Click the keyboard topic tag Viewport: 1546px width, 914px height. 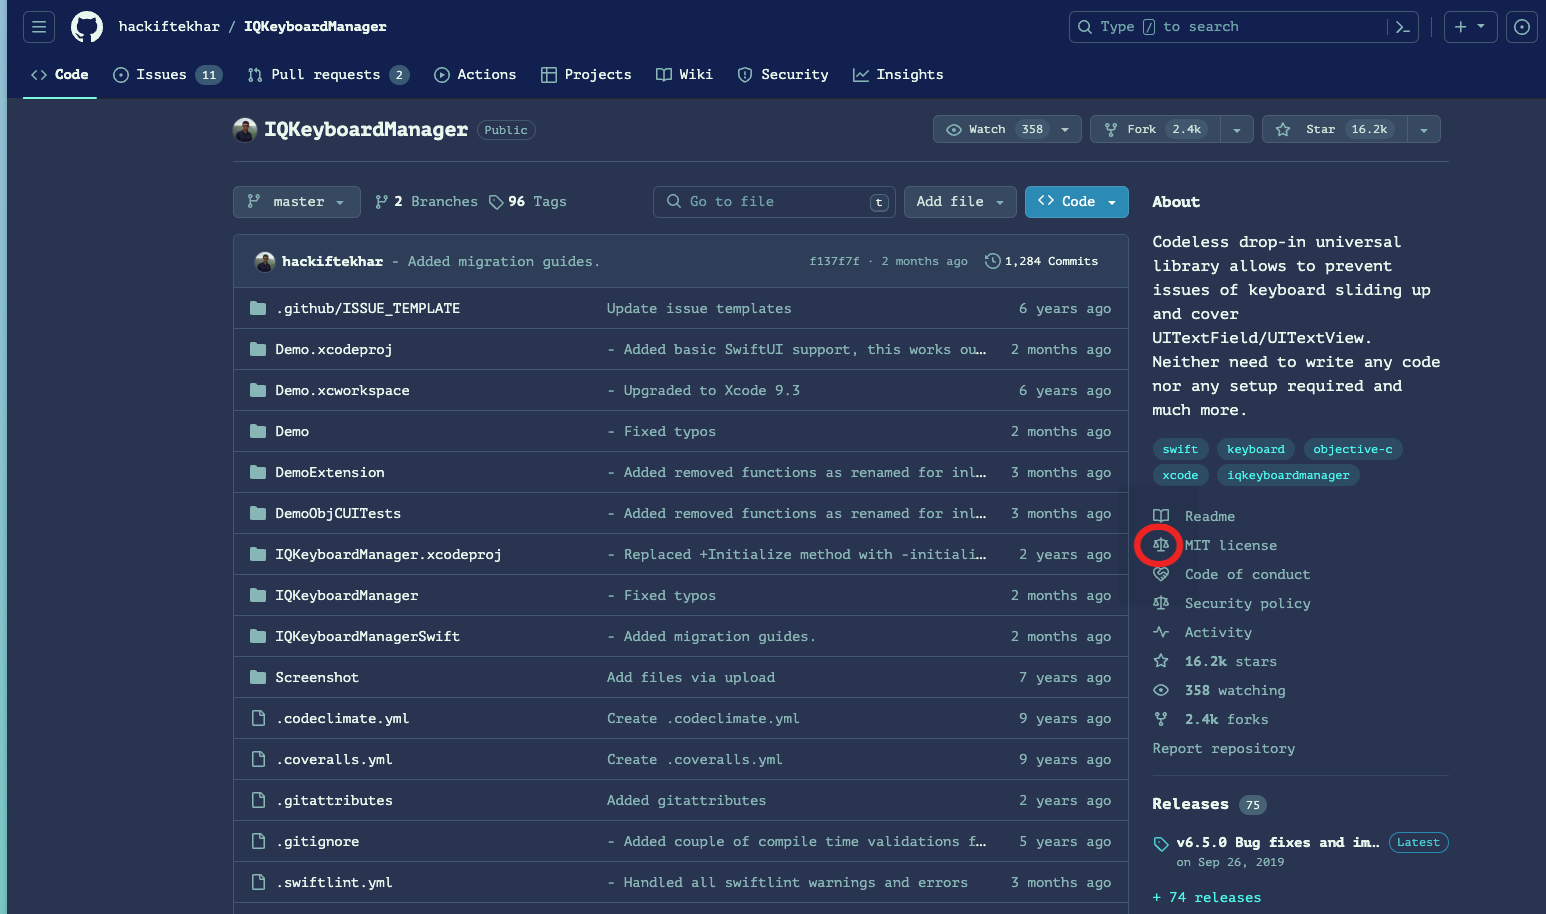click(x=1255, y=449)
